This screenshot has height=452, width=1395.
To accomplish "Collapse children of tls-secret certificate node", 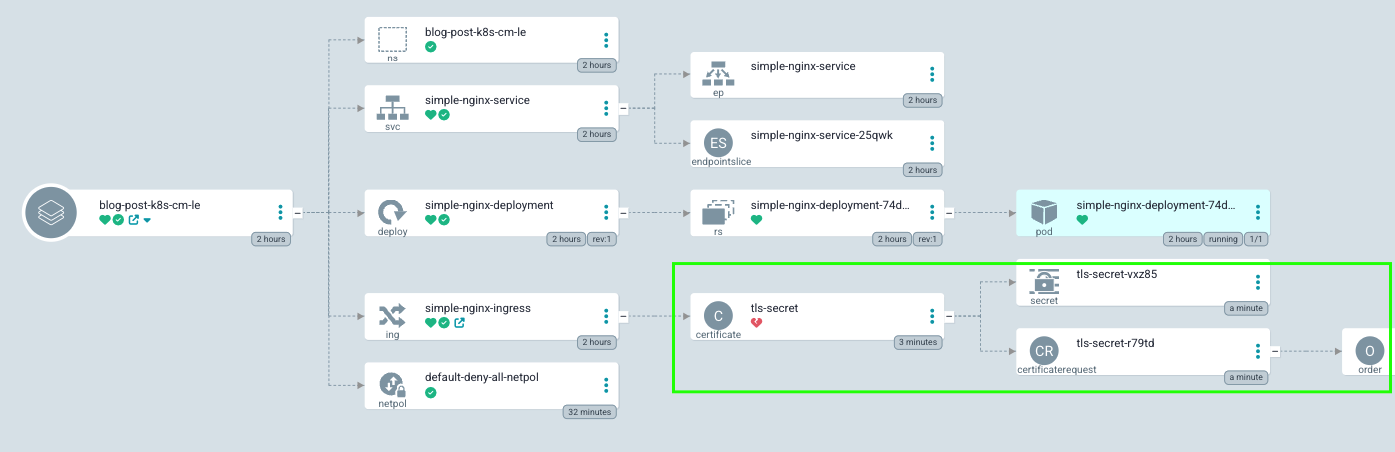I will [949, 316].
